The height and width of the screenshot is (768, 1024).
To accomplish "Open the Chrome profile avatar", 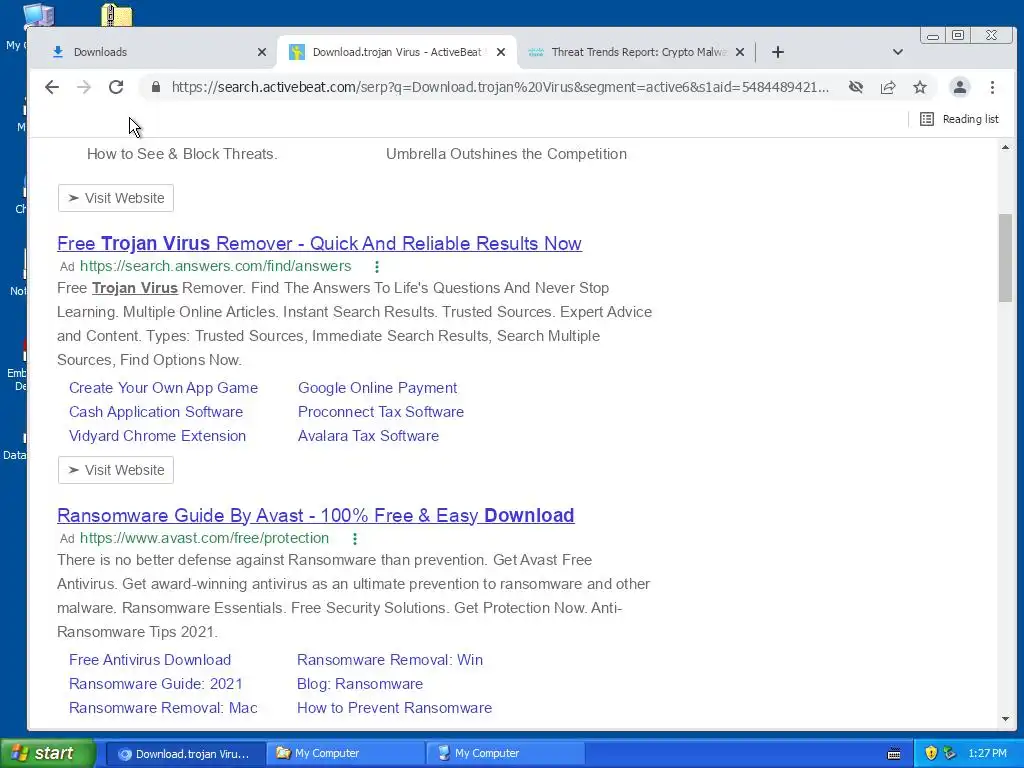I will (x=959, y=87).
